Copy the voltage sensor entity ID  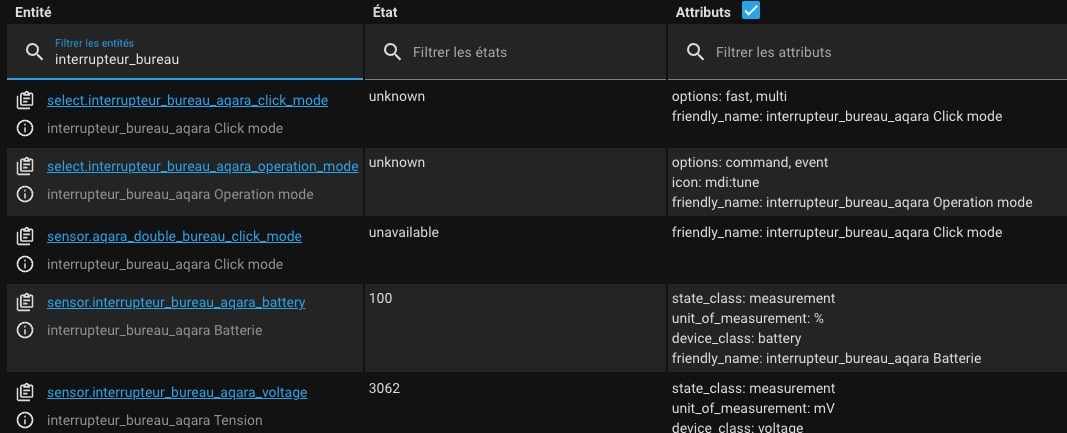pyautogui.click(x=25, y=392)
